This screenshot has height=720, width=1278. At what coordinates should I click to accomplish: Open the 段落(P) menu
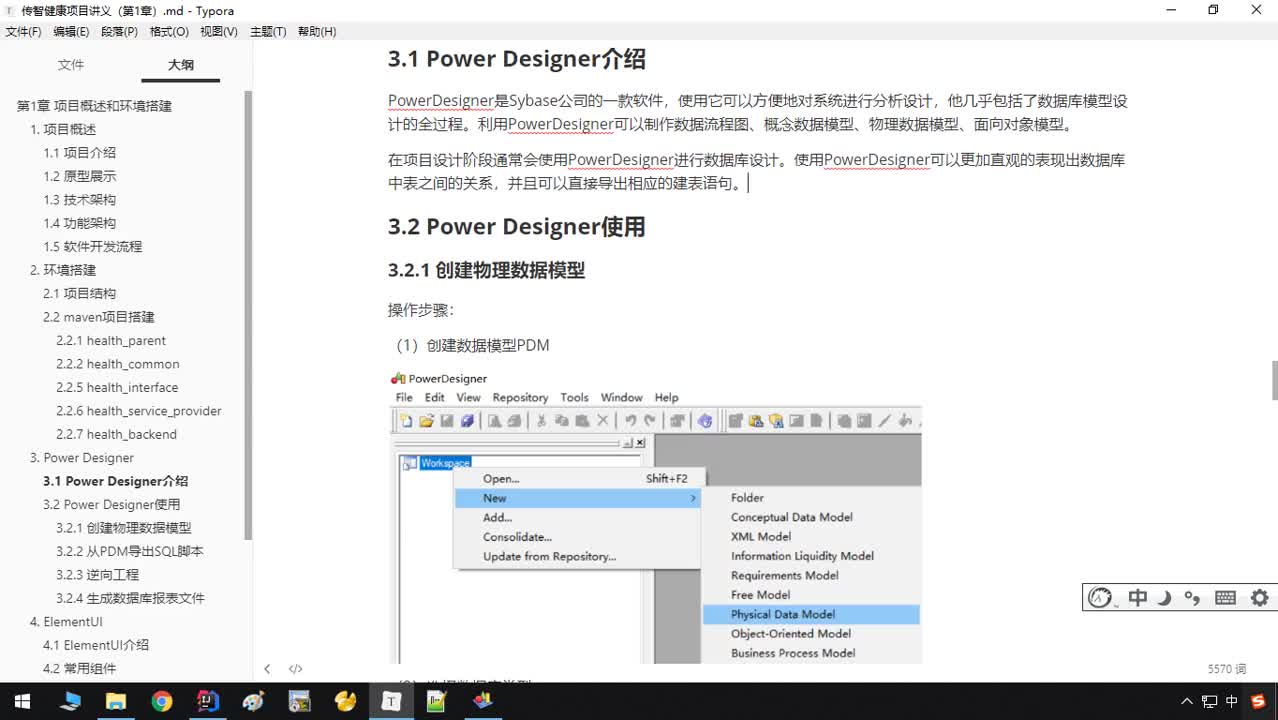(x=119, y=32)
